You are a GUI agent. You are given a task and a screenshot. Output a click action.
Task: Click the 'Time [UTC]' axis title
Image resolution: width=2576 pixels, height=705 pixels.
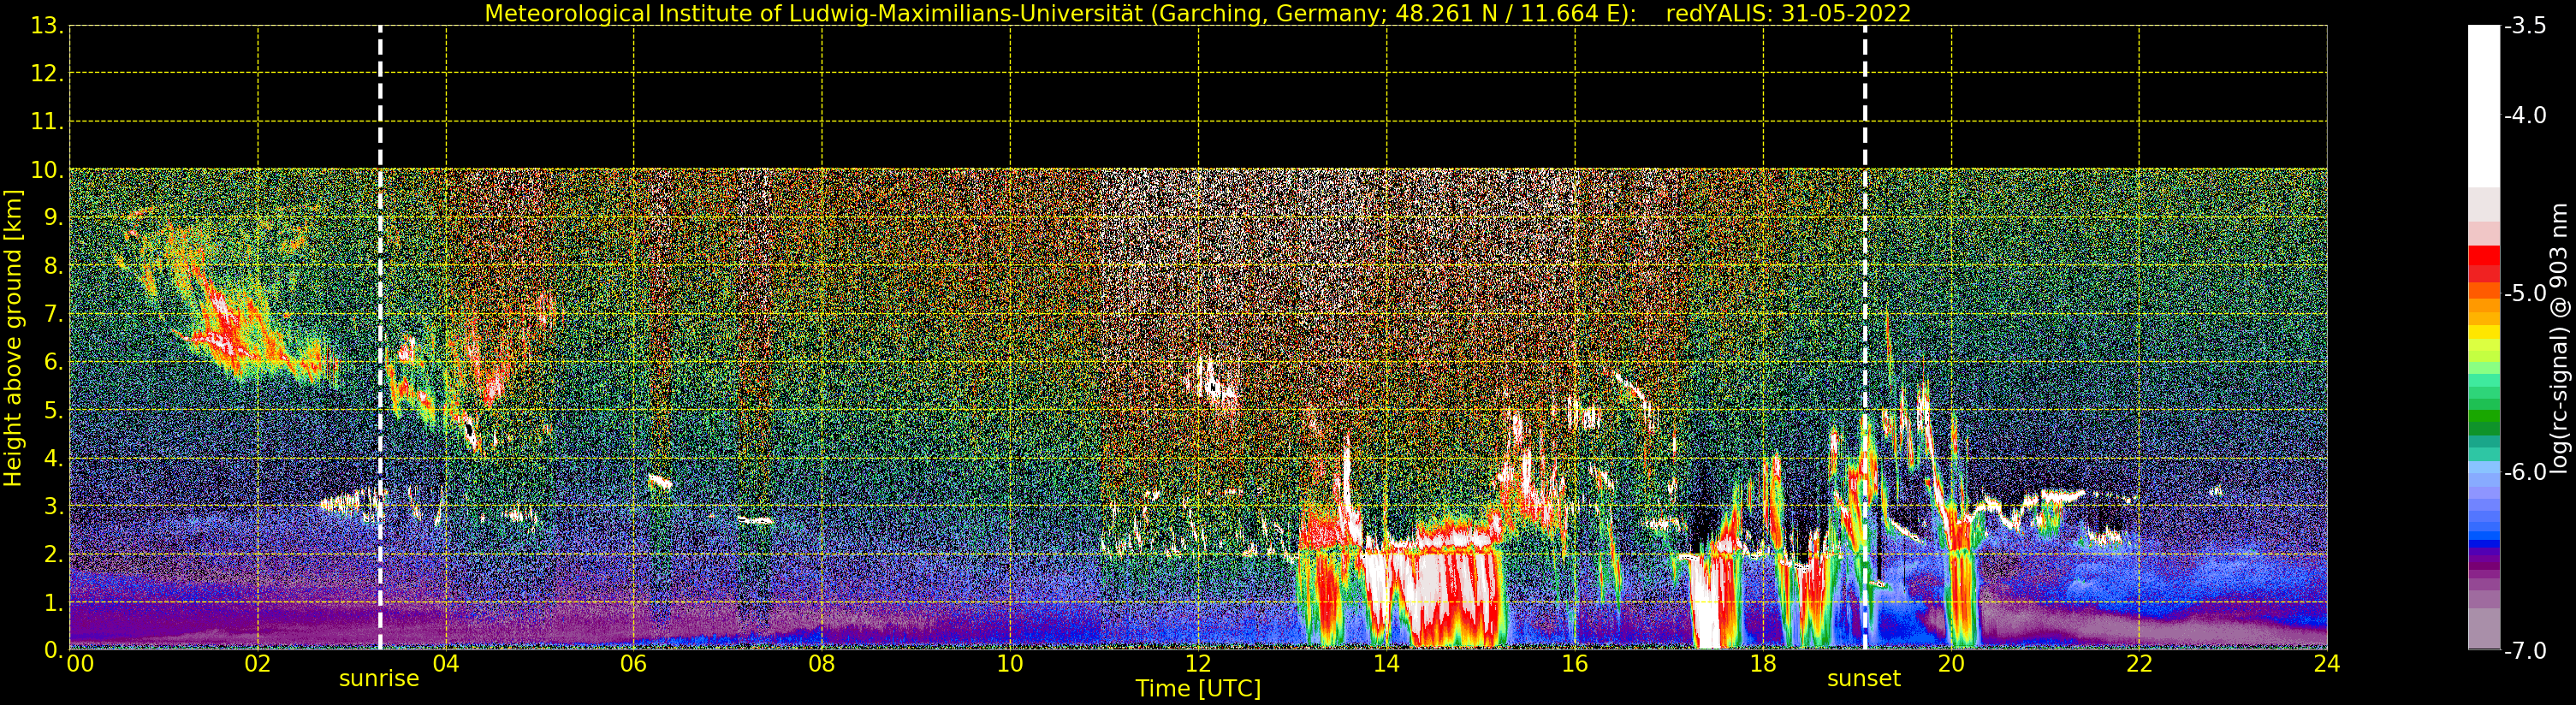pos(1198,689)
